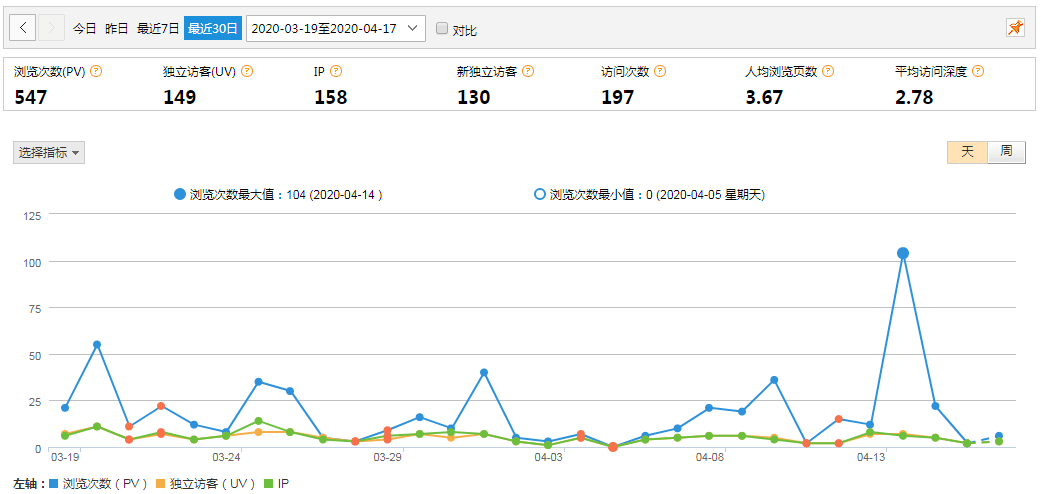1041x494 pixels.
Task: Click help icon next to 人均浏览页数
Action: click(827, 72)
